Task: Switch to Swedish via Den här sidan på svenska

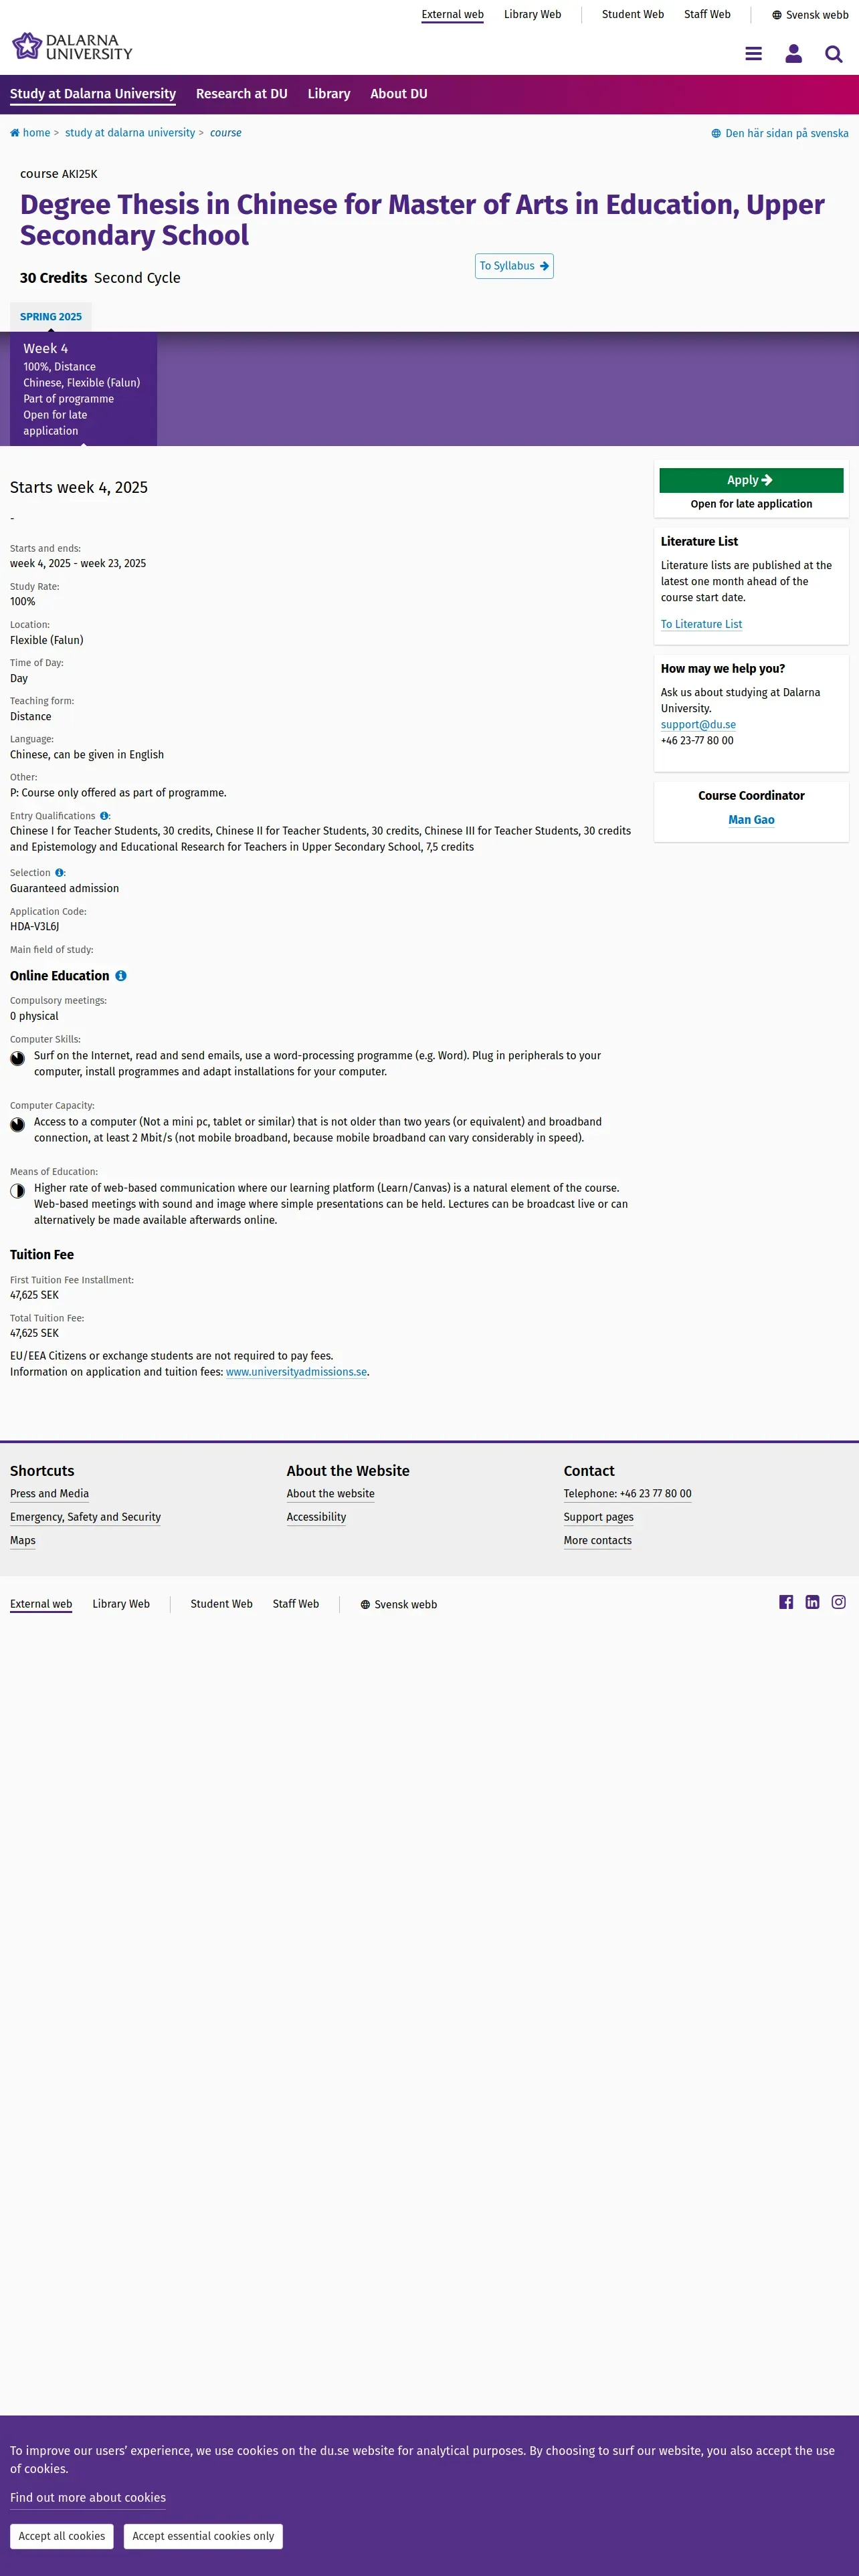Action: [x=780, y=133]
